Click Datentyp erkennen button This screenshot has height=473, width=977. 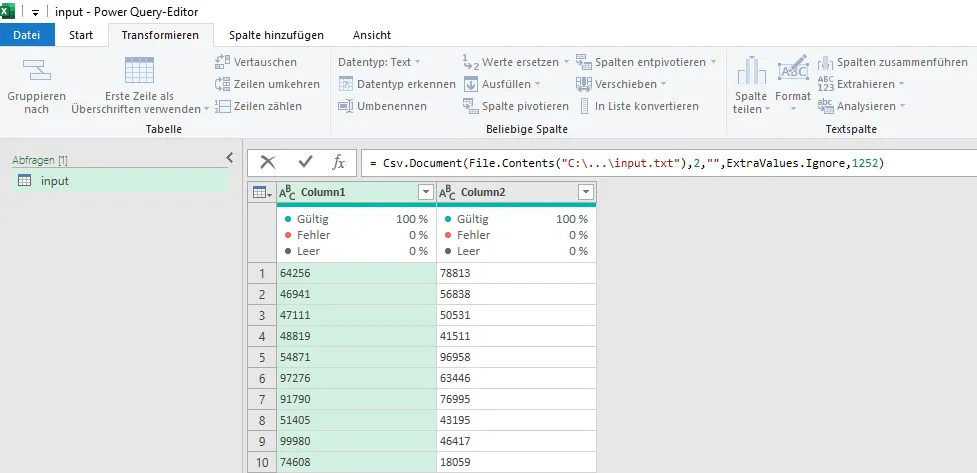pos(397,84)
